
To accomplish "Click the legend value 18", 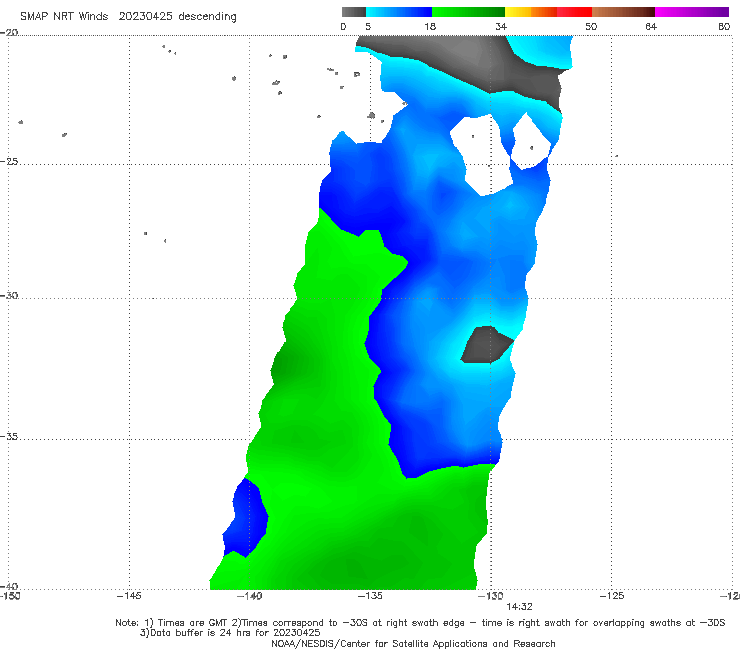I will [x=430, y=26].
